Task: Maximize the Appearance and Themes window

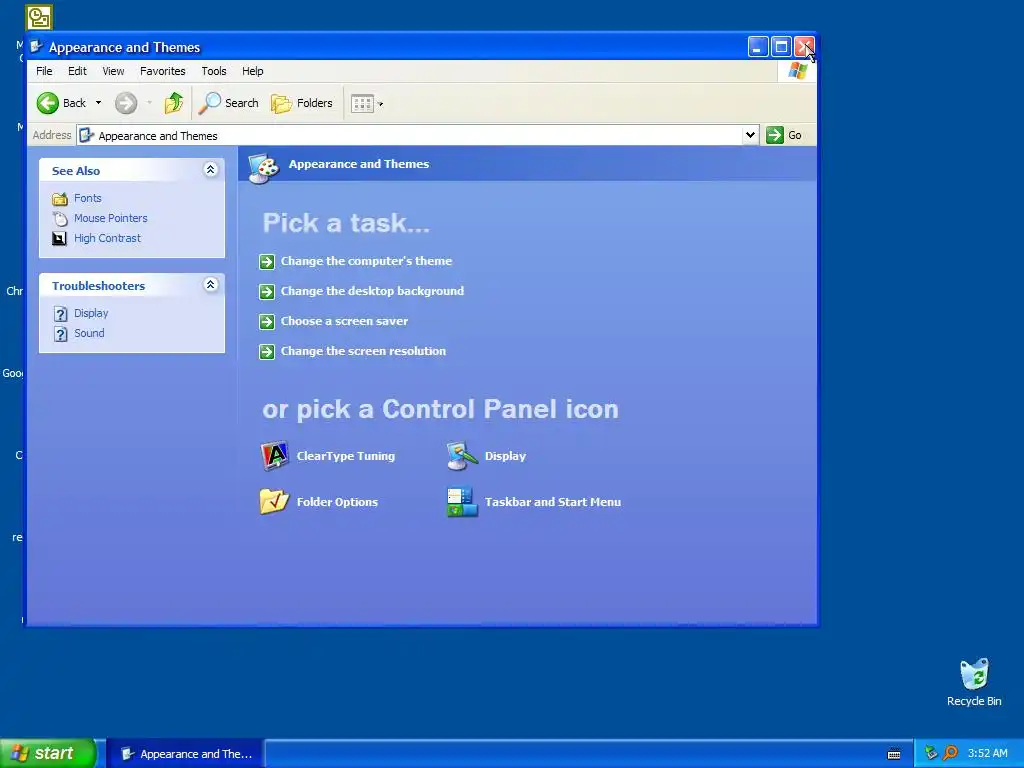Action: point(781,46)
